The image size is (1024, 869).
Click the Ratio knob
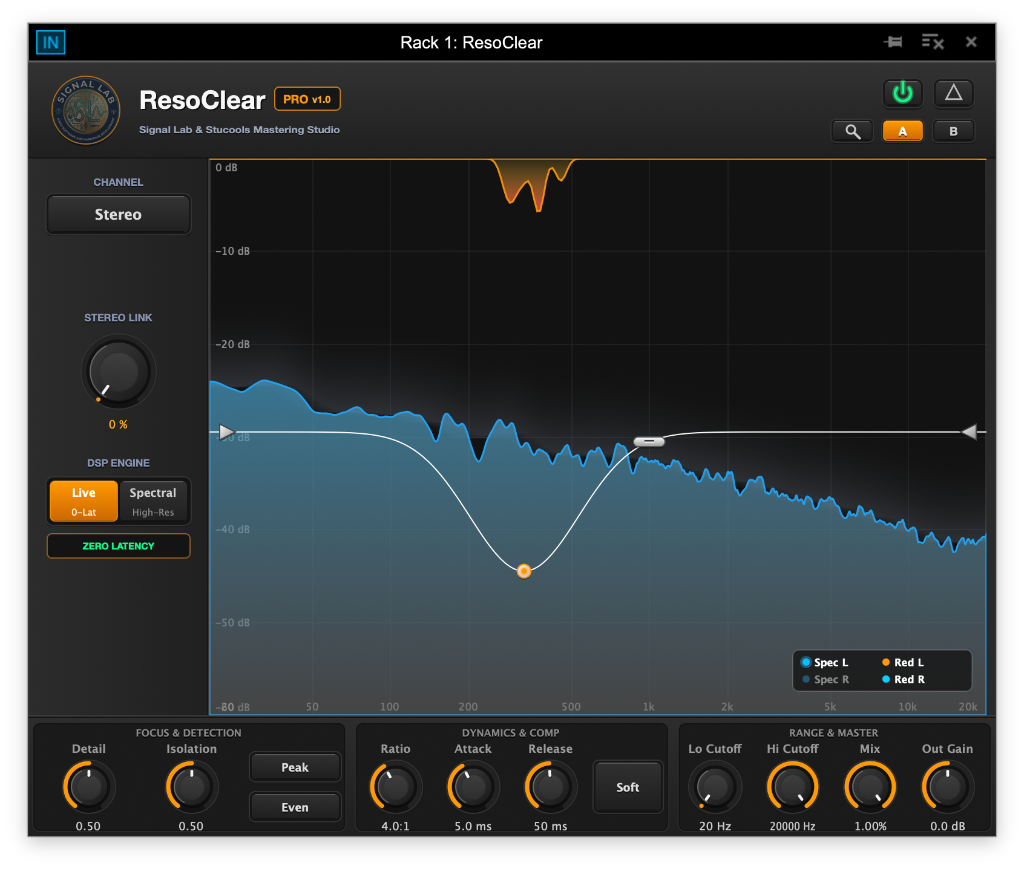click(x=396, y=787)
